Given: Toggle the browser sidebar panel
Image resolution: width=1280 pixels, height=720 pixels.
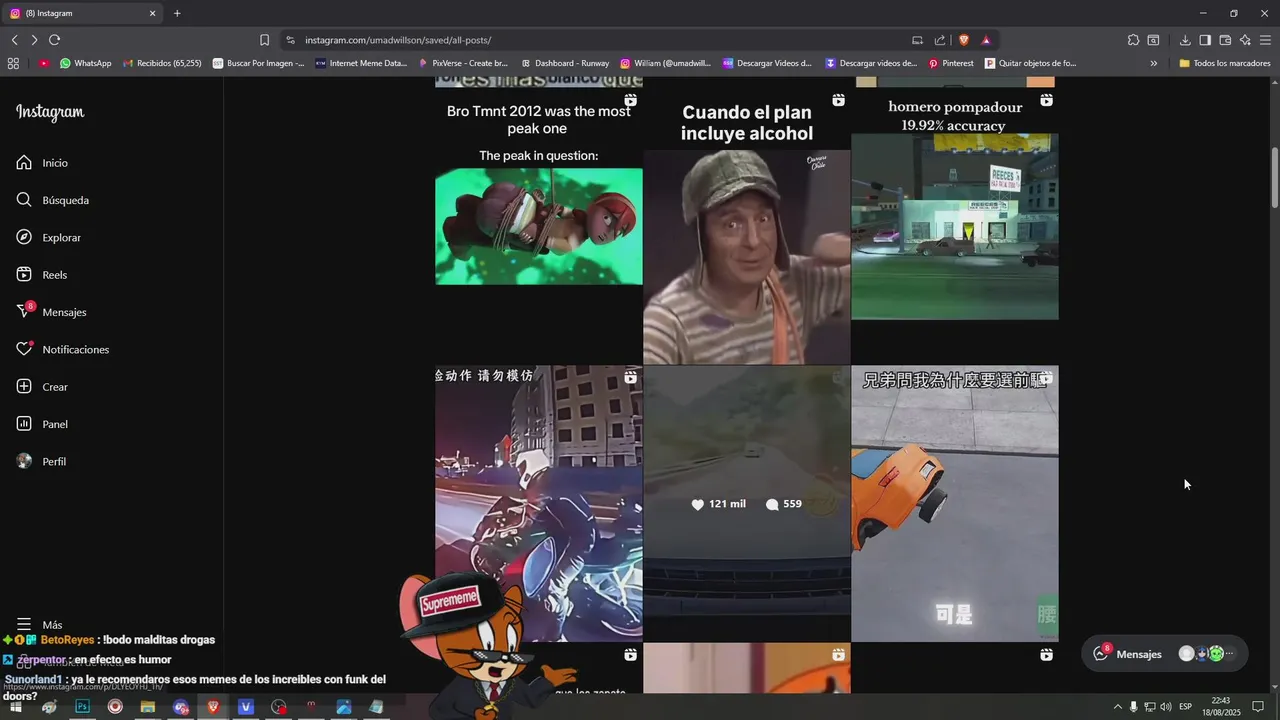Looking at the screenshot, I should point(1205,40).
